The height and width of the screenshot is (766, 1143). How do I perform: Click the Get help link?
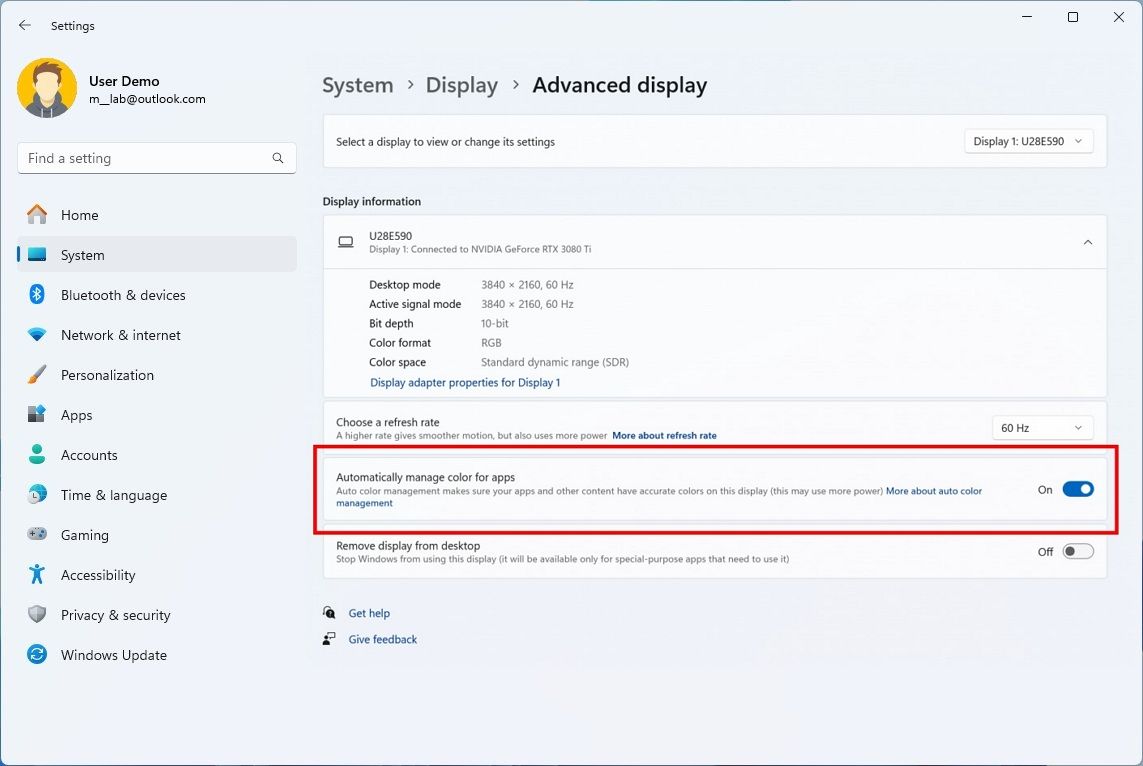click(369, 613)
